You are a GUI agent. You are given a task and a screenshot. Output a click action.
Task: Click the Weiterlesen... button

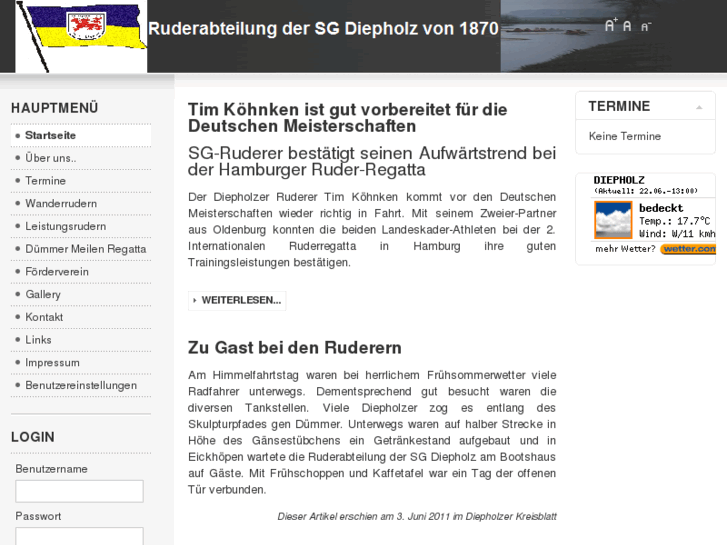point(237,301)
